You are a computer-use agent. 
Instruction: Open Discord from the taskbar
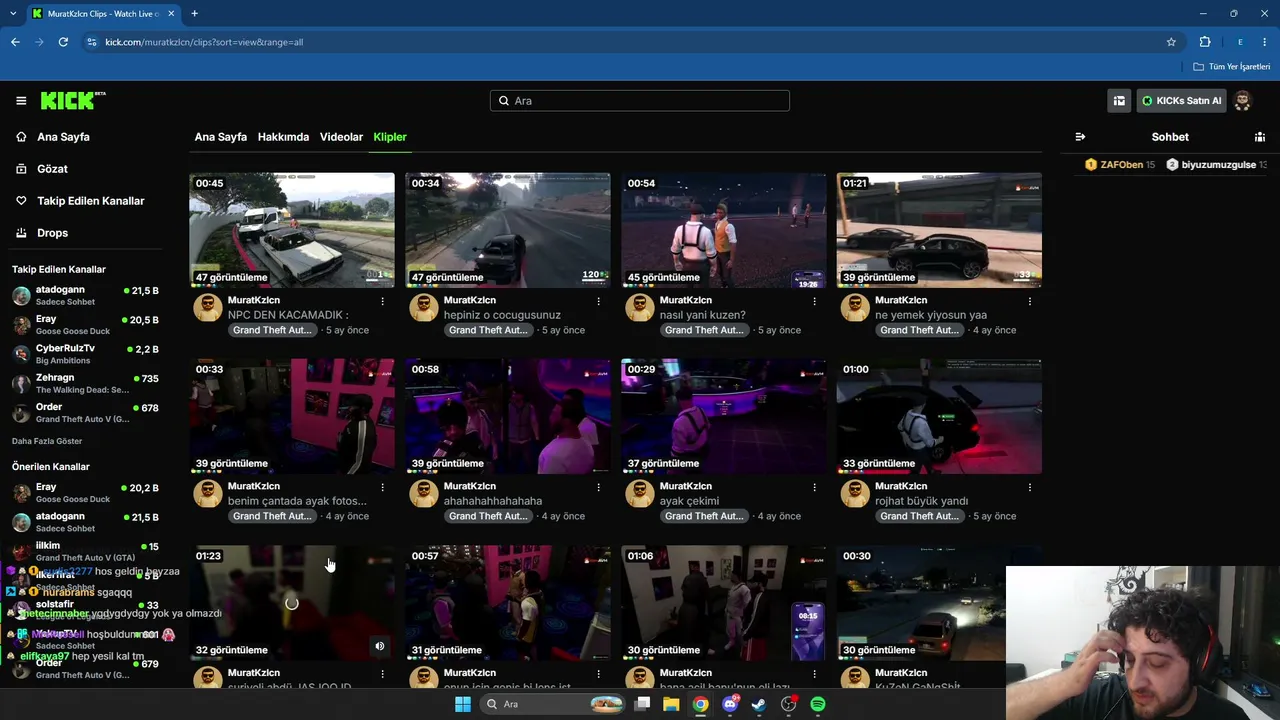(730, 704)
